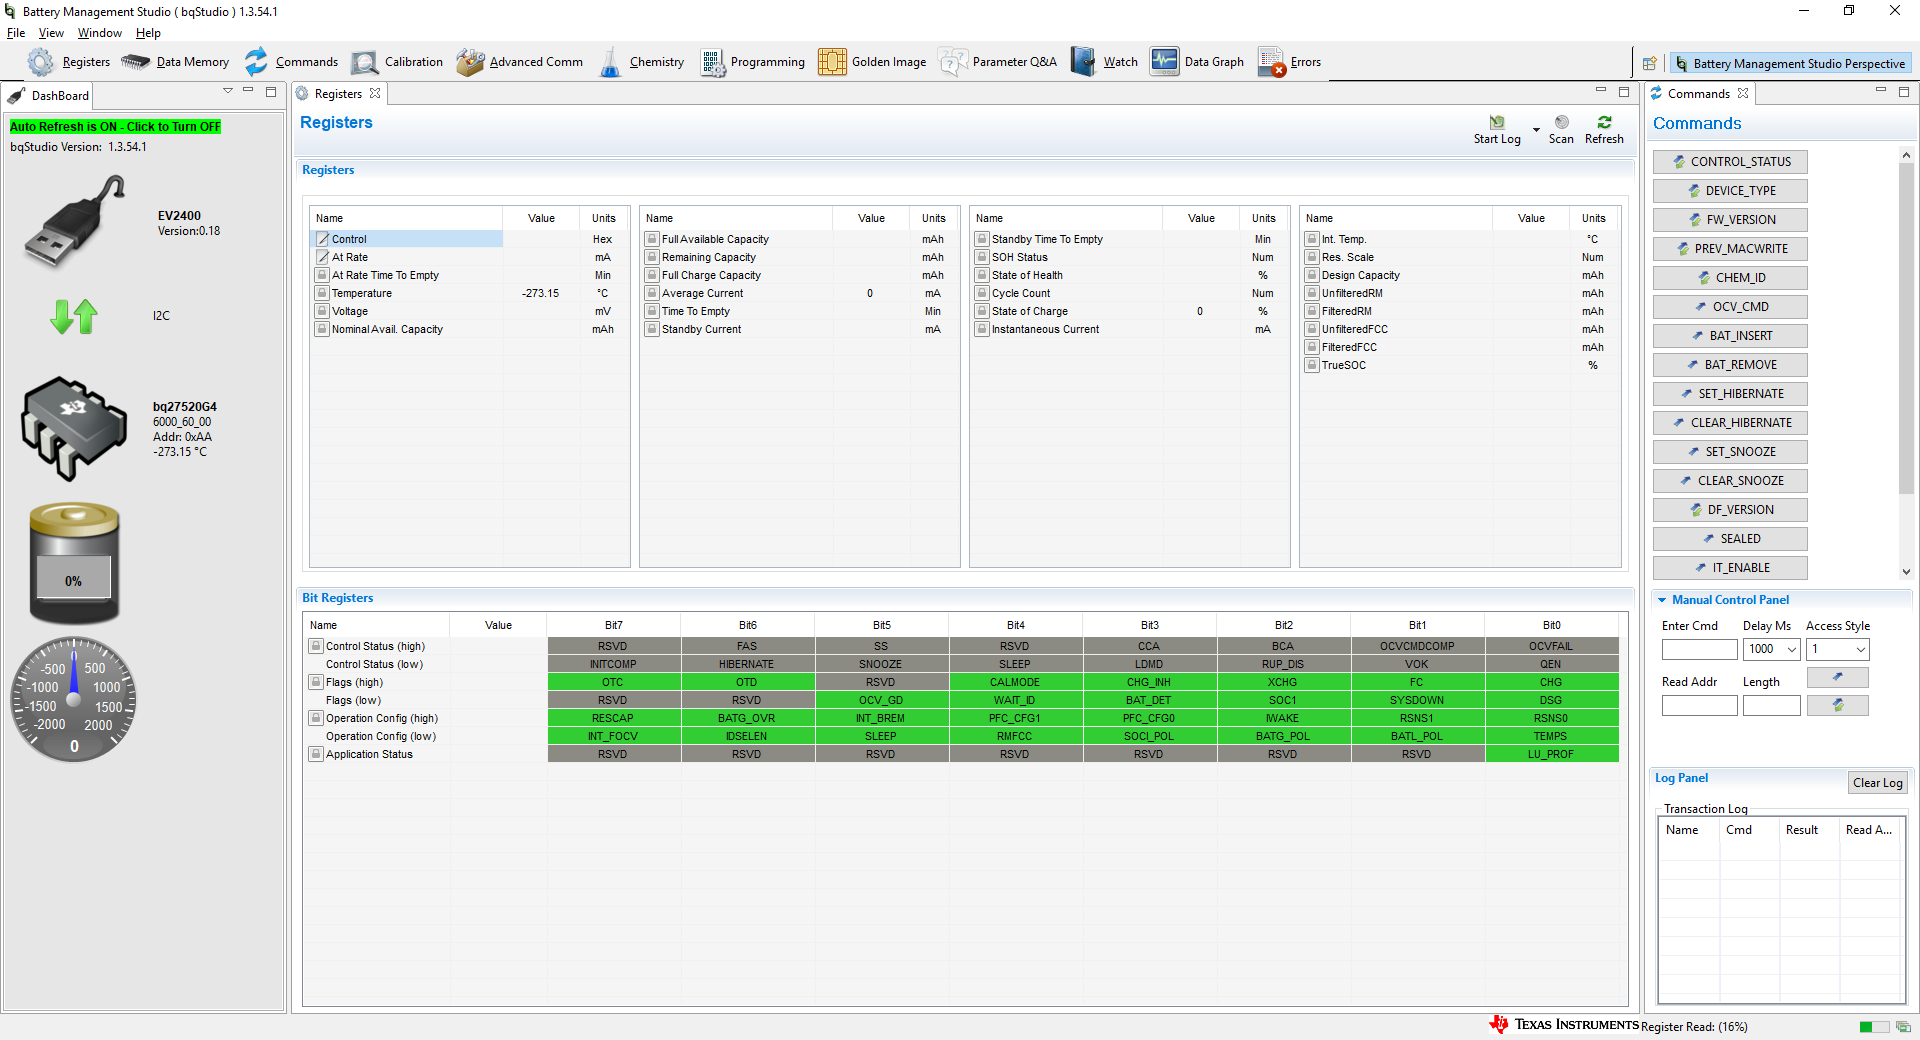This screenshot has height=1040, width=1920.
Task: Open the Golden Image icon
Action: 832,62
